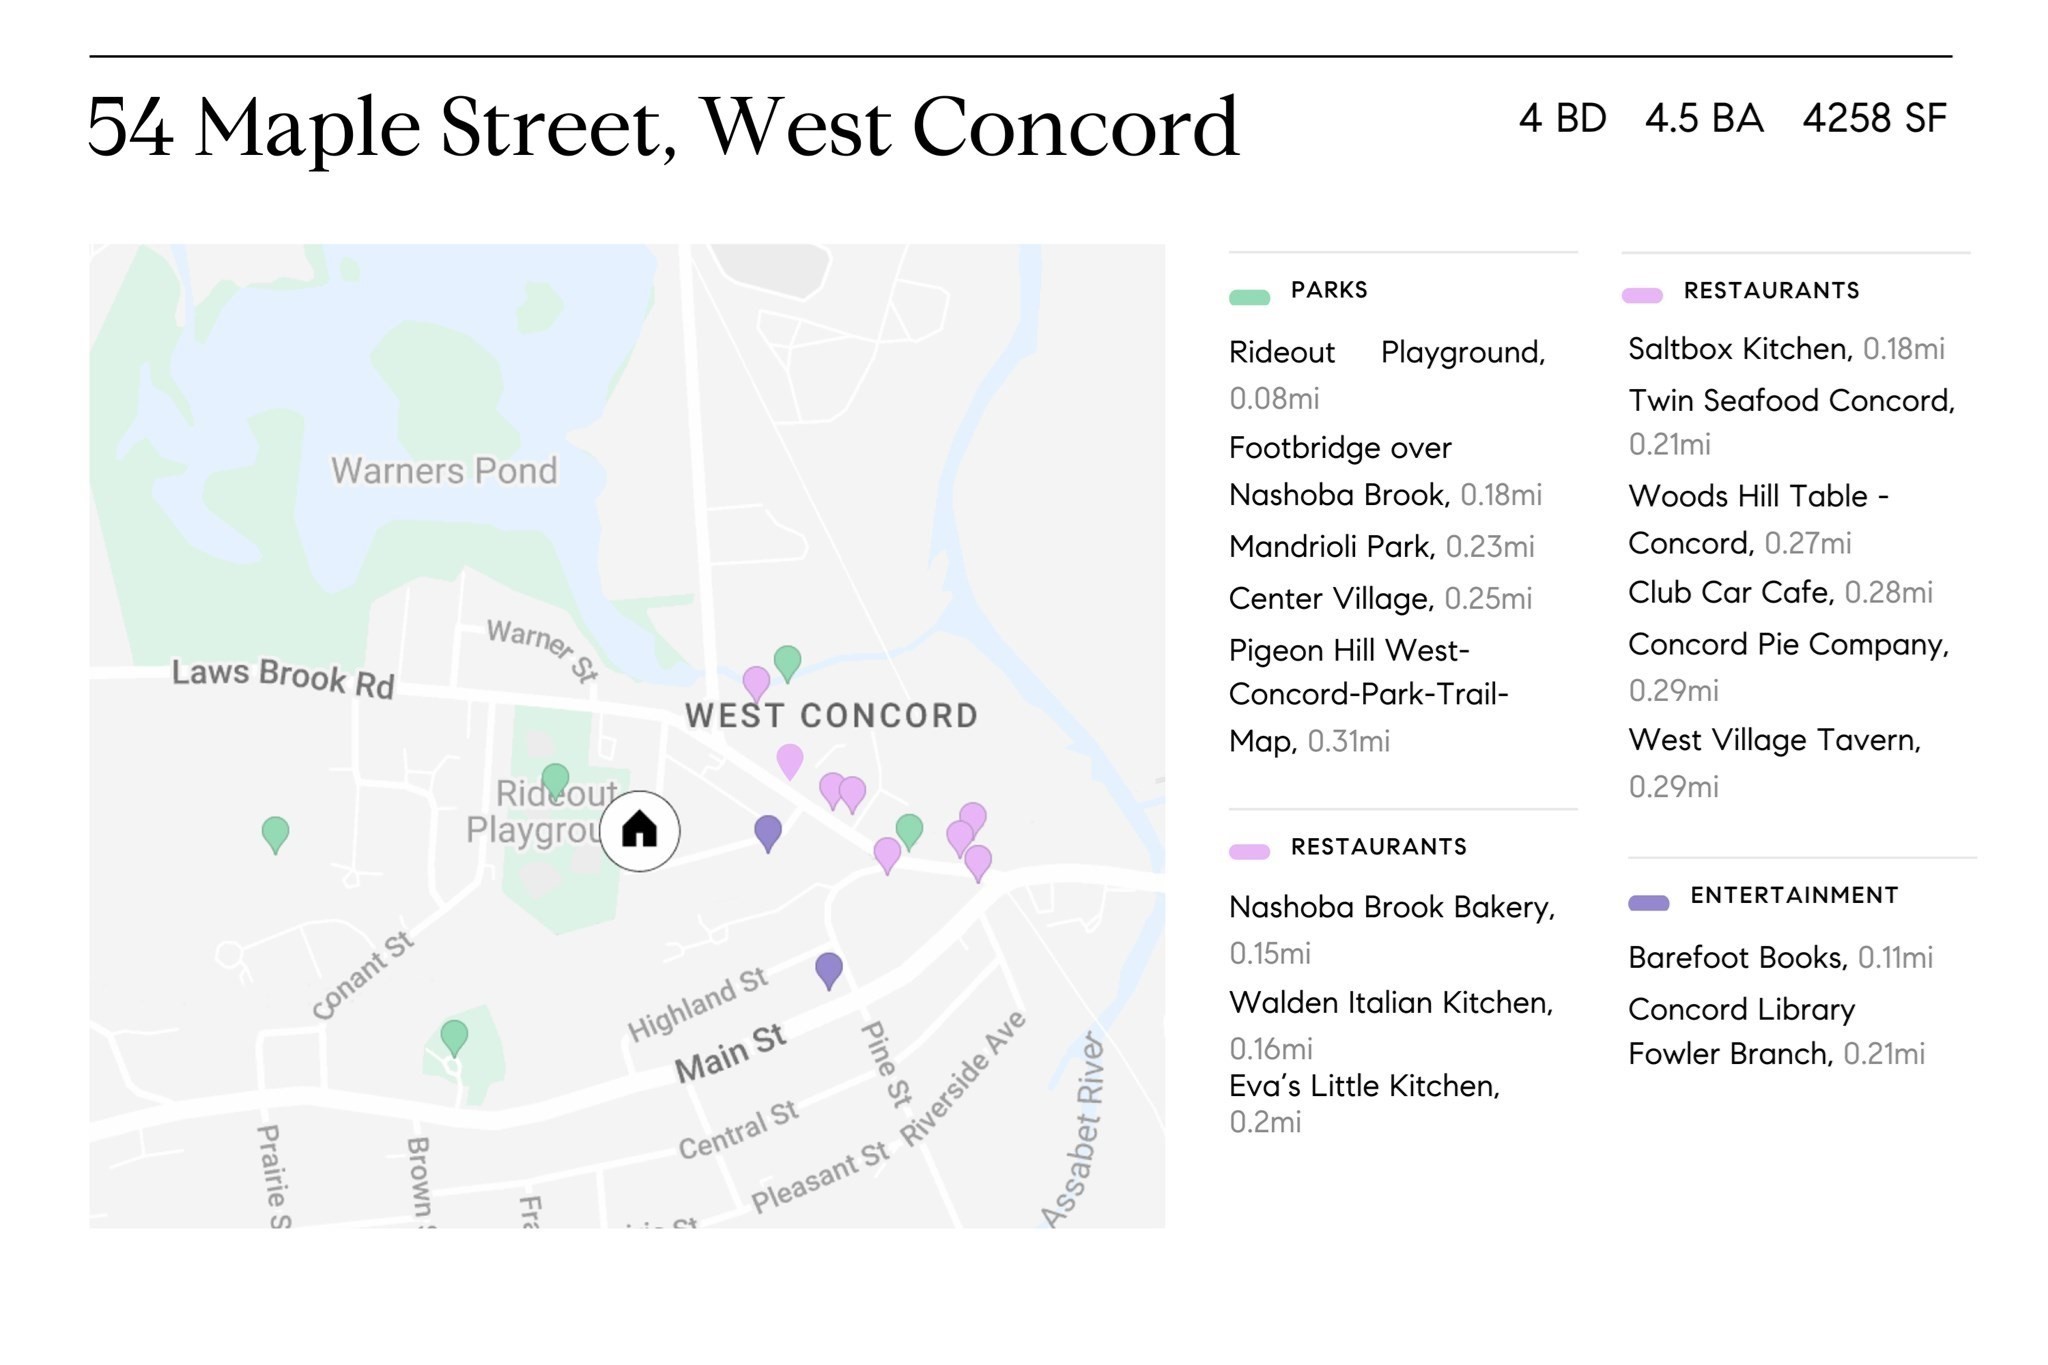2048x1365 pixels.
Task: Click the pink pin beside the northern green pin
Action: click(757, 683)
